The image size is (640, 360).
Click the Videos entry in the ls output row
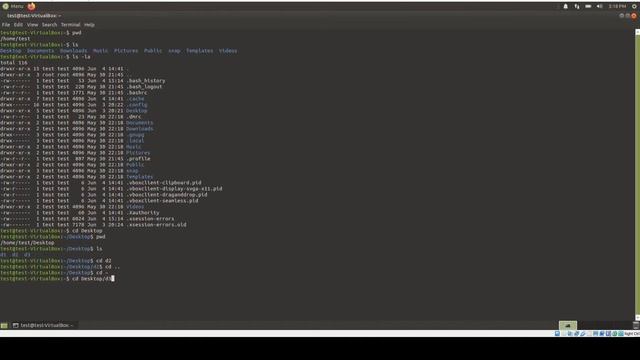228,51
